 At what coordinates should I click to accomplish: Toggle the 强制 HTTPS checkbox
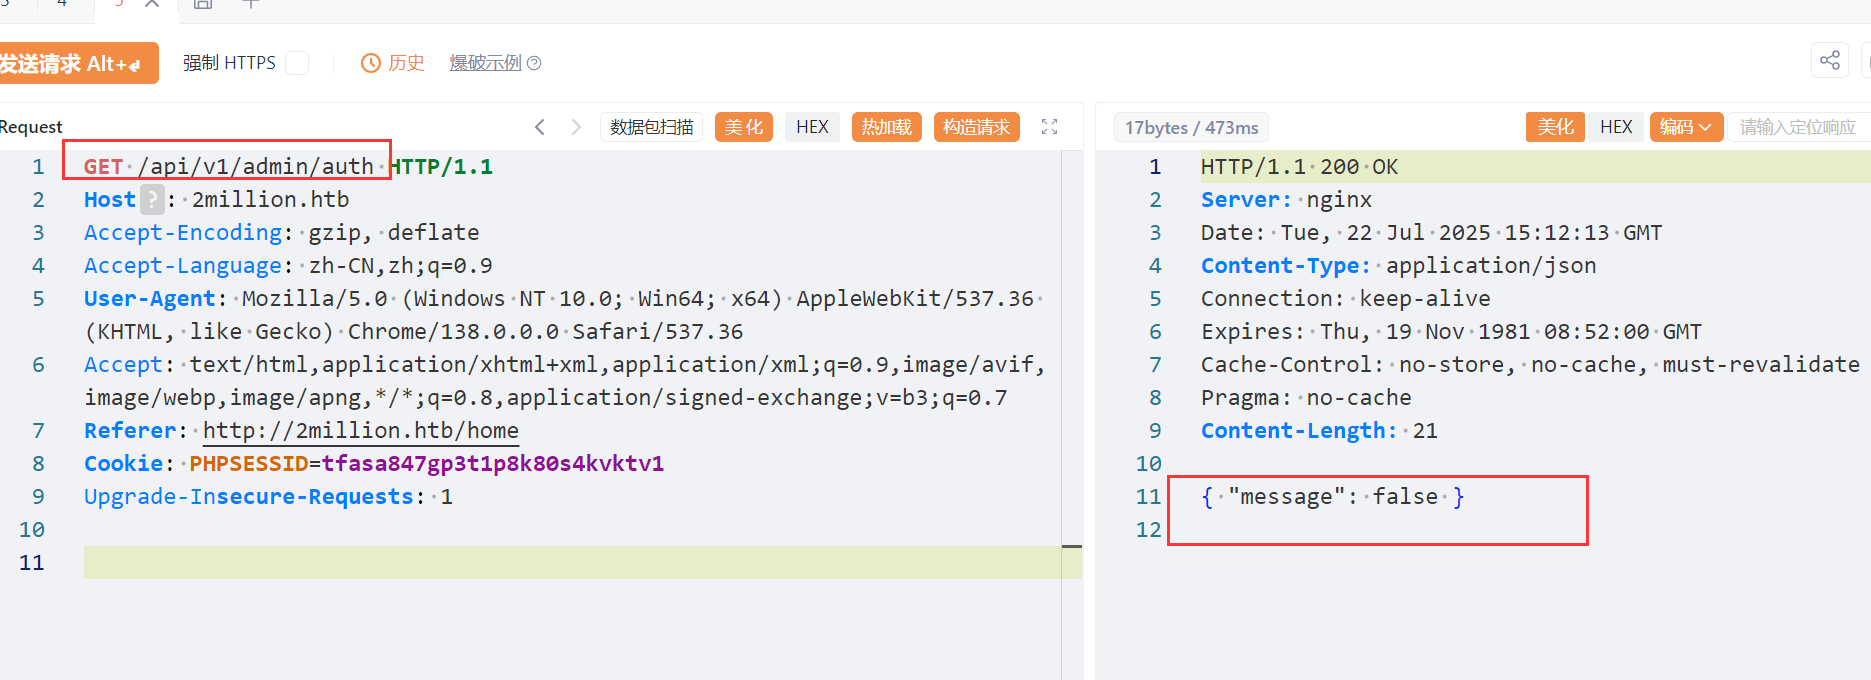[297, 63]
